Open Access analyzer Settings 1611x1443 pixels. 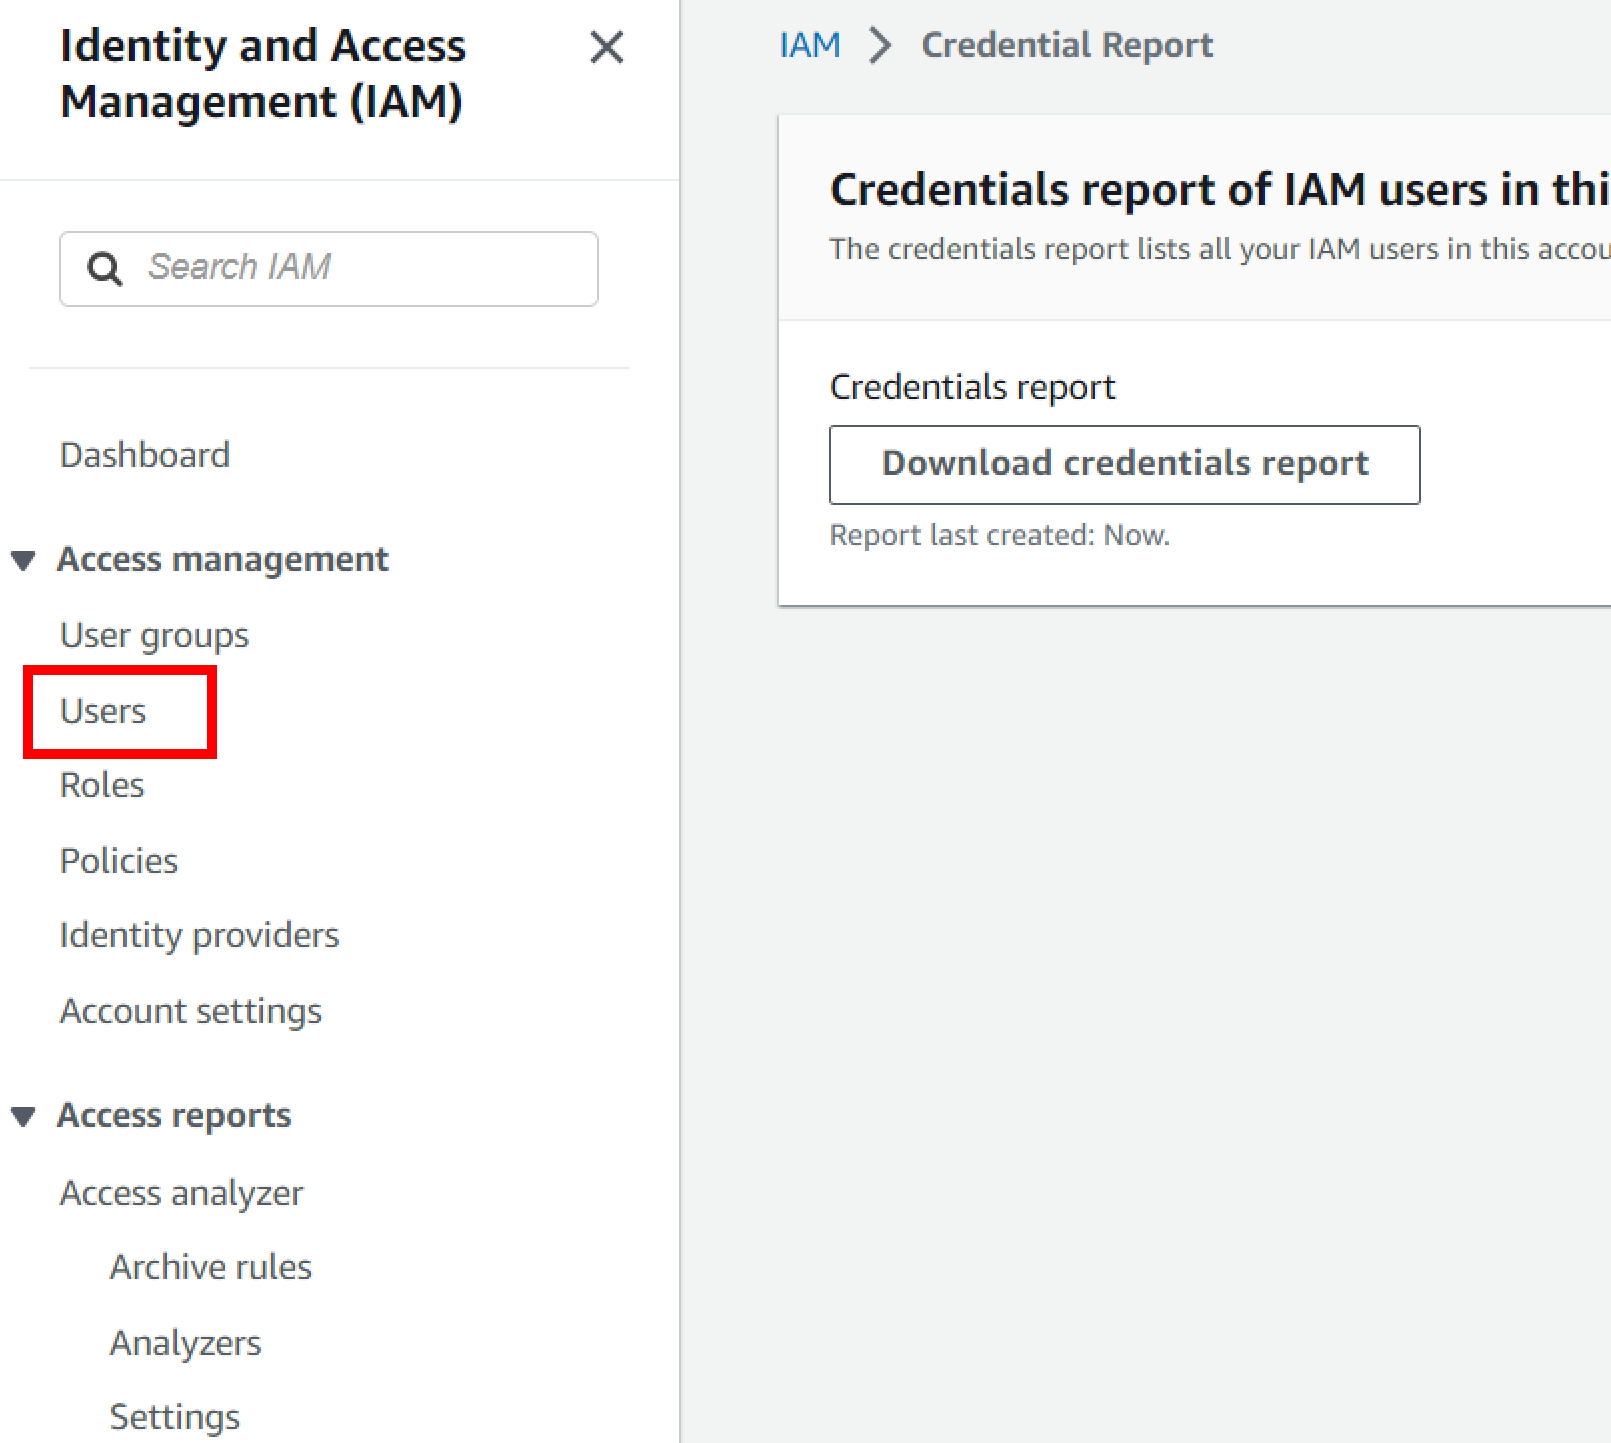click(x=175, y=1417)
